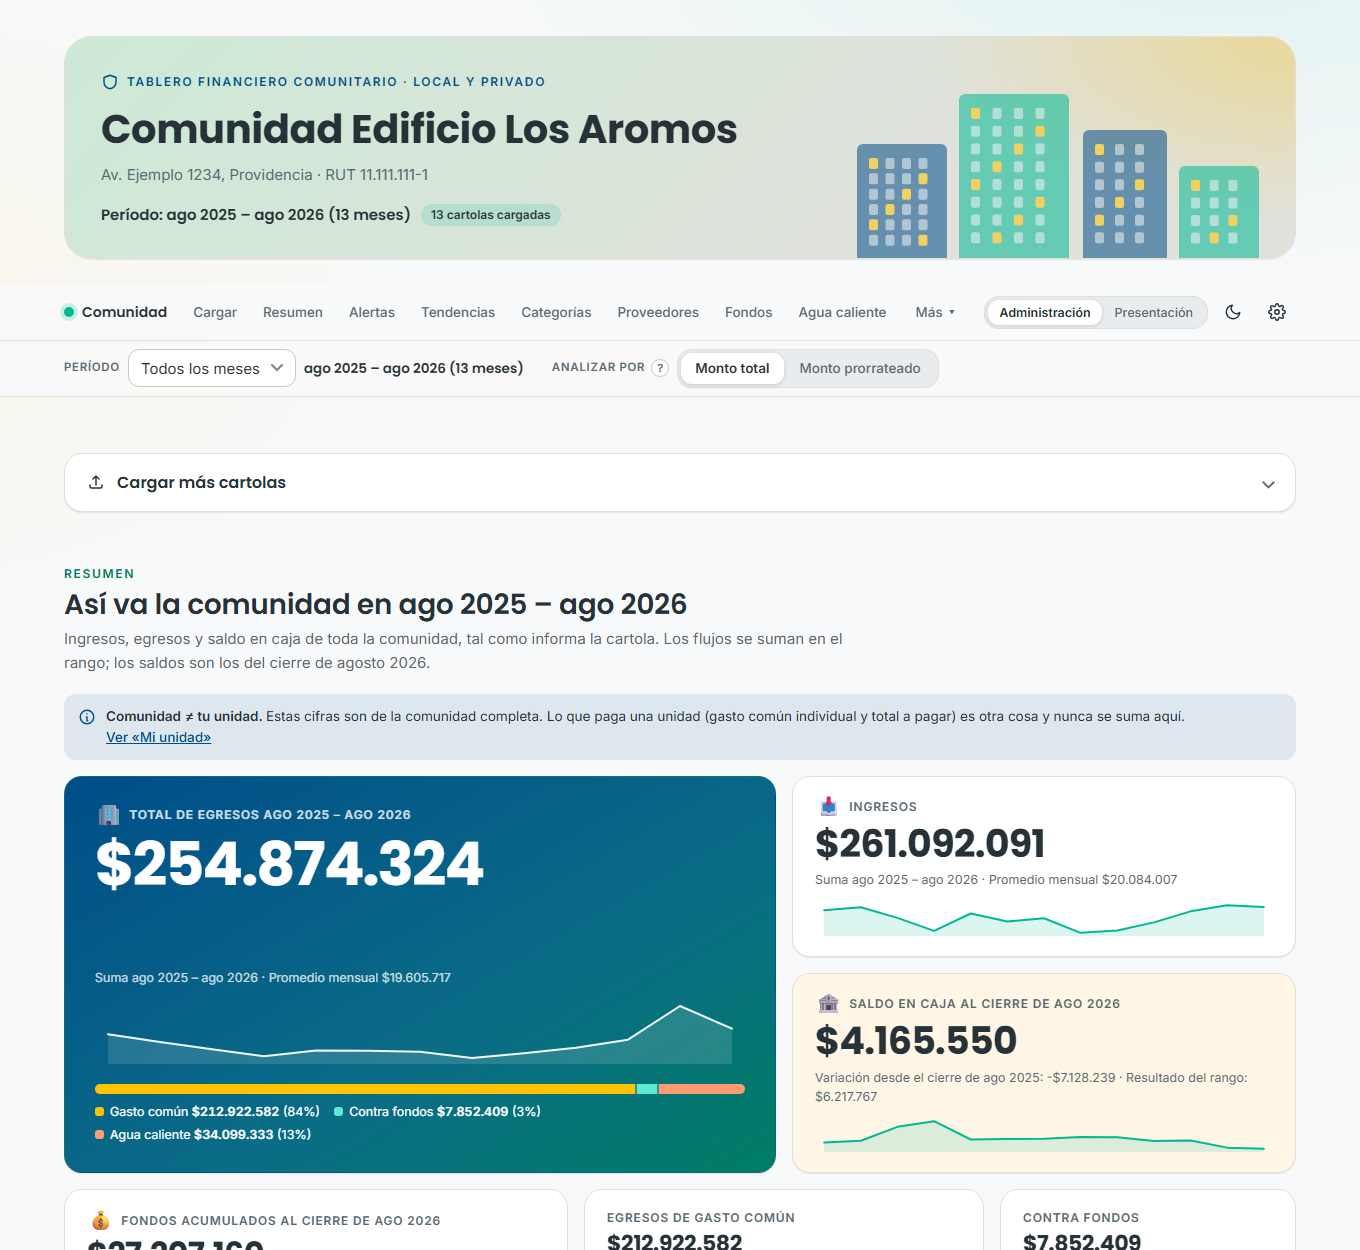
Task: Click the help question mark beside Analizar por
Action: pyautogui.click(x=660, y=368)
